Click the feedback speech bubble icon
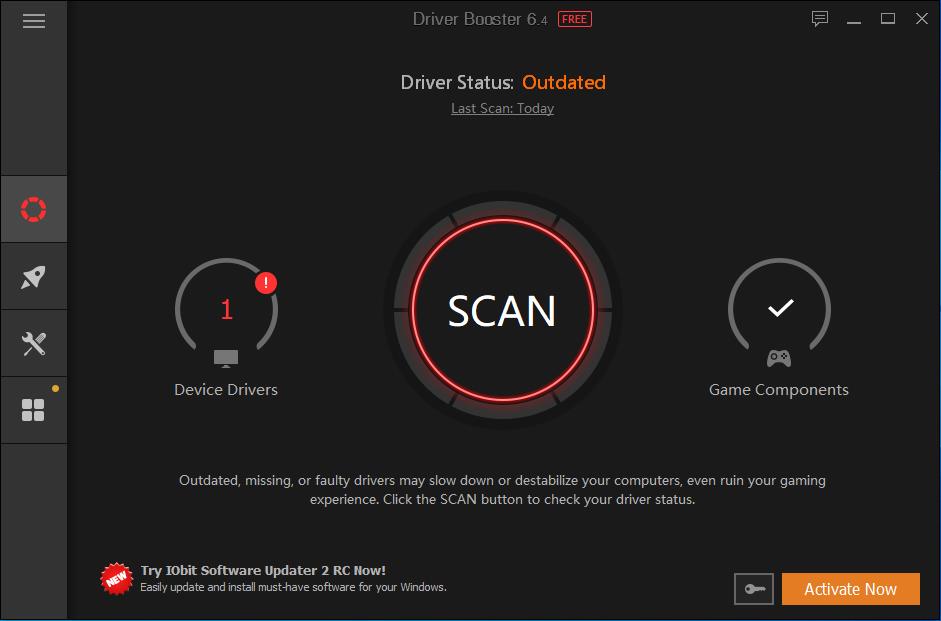Screen dimensions: 941x621 pos(820,19)
